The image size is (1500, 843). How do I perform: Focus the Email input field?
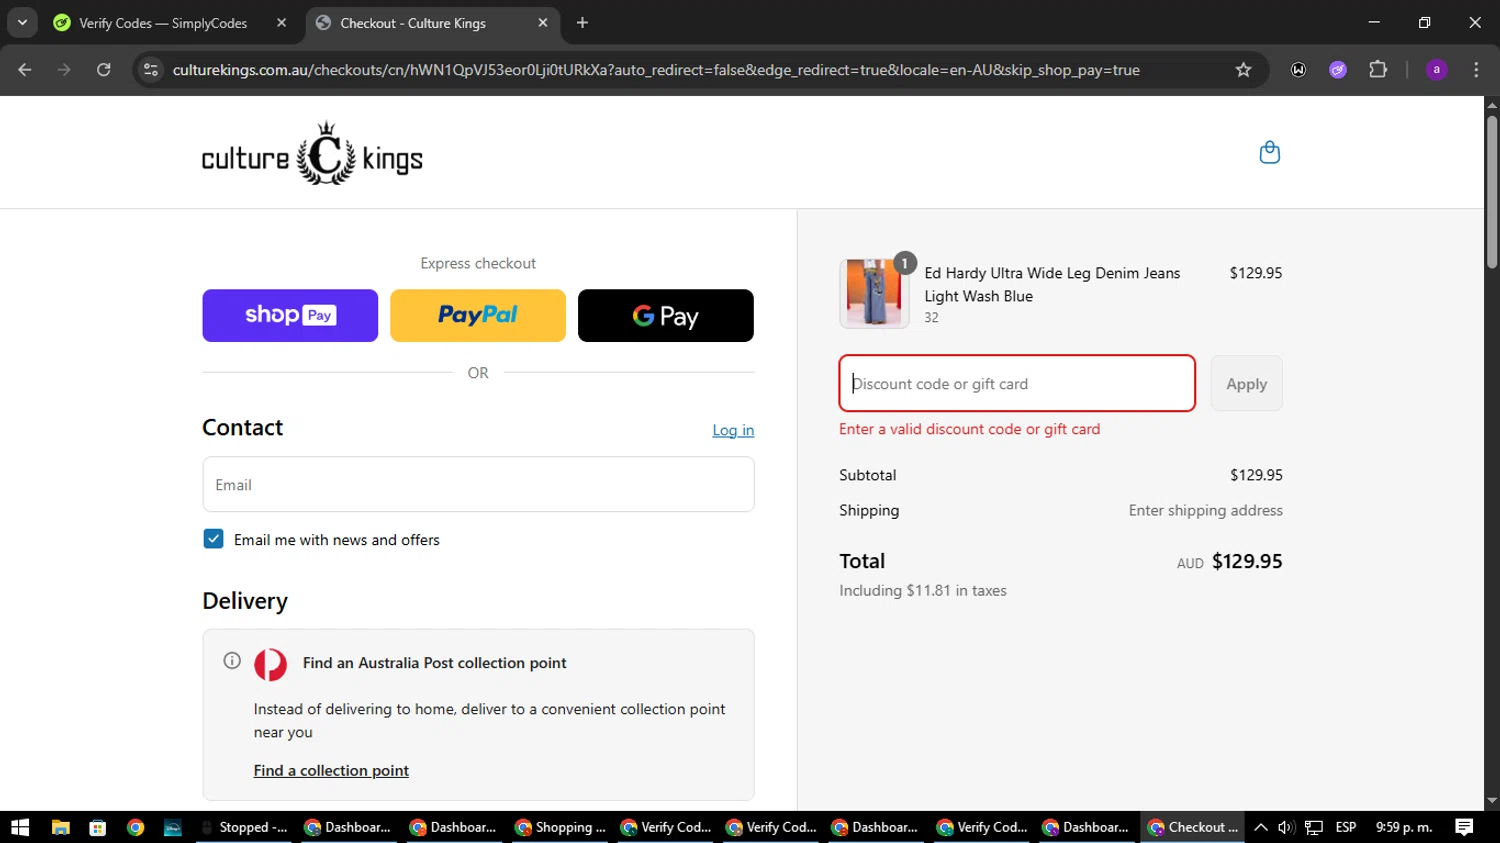[478, 484]
